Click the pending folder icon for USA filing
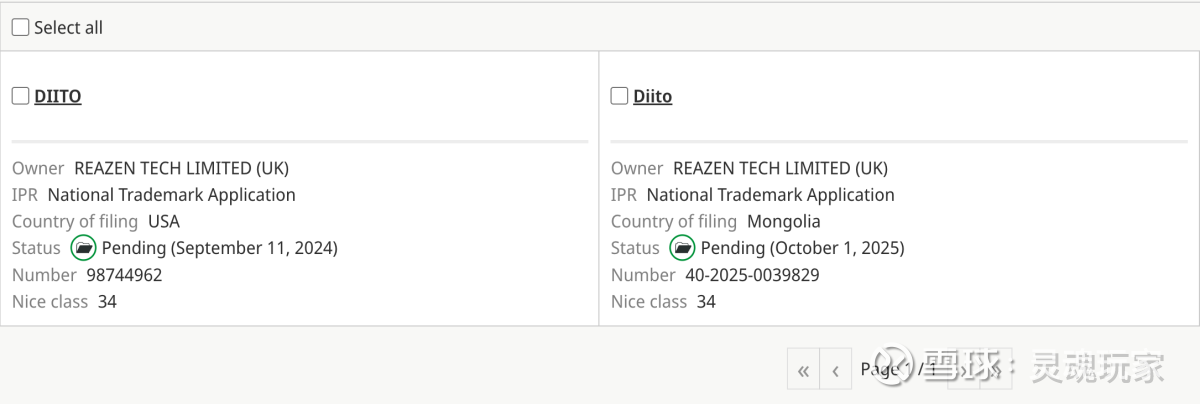The height and width of the screenshot is (404, 1200). pyautogui.click(x=84, y=248)
